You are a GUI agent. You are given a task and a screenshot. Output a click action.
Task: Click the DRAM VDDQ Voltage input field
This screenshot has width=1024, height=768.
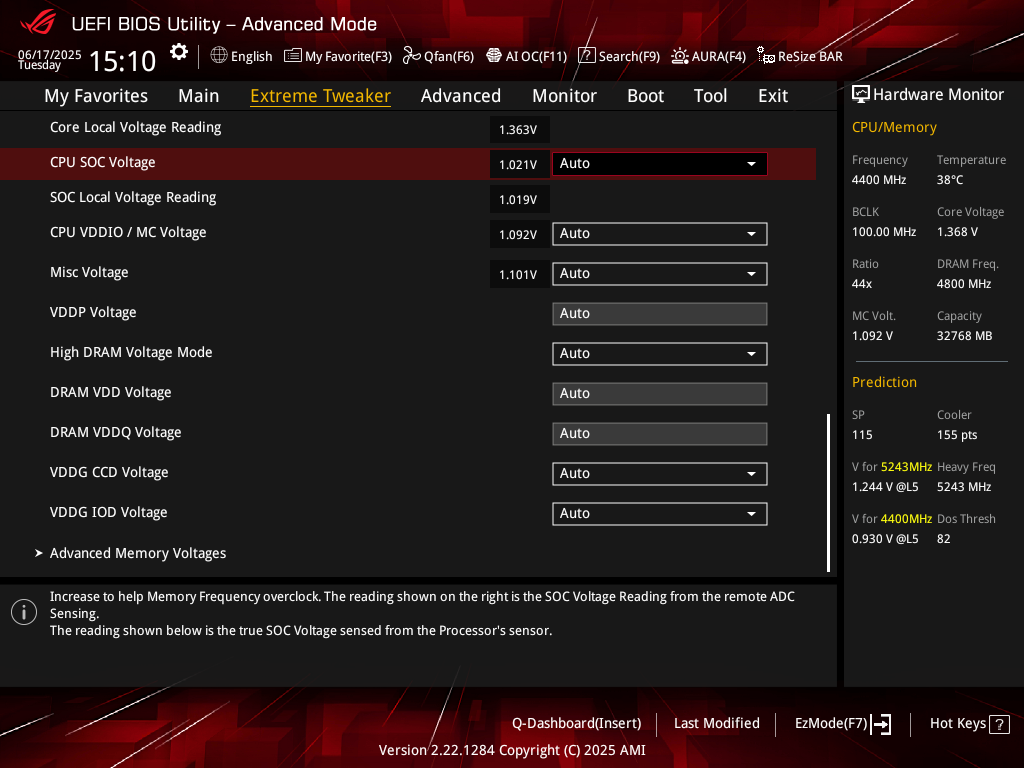[x=660, y=434]
